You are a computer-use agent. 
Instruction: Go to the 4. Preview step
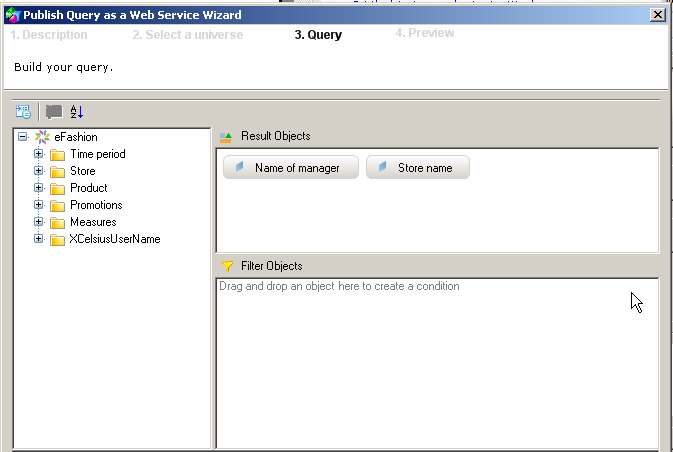(425, 33)
